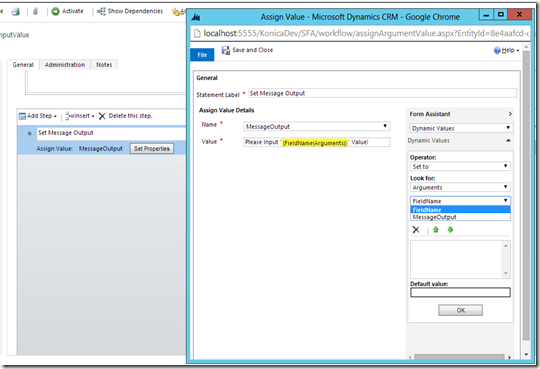Click the green move up arrow
Image resolution: width=540 pixels, height=369 pixels.
(436, 229)
